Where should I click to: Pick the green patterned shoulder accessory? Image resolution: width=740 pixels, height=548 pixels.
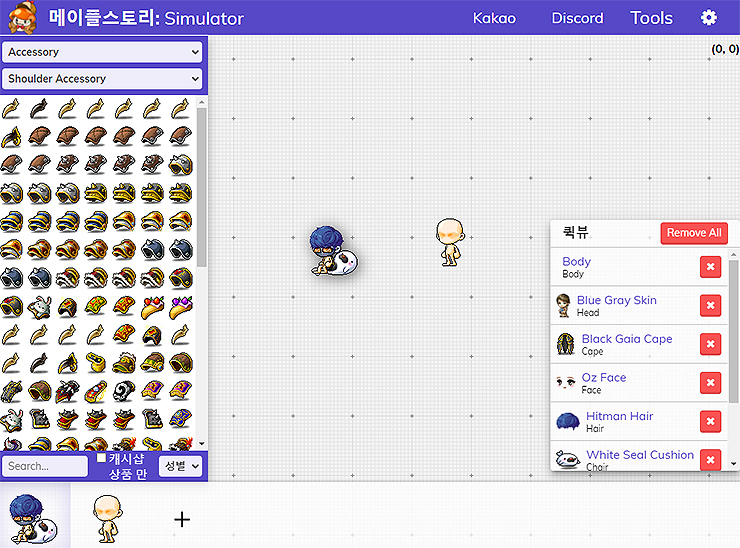96,307
